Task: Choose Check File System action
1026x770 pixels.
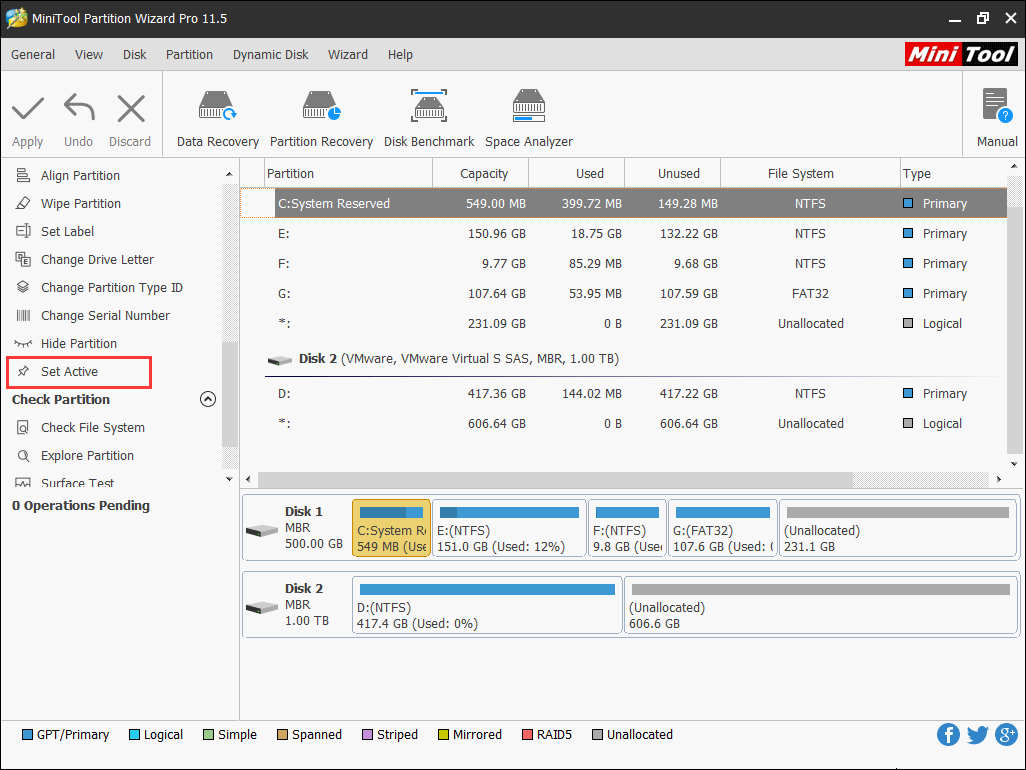Action: 93,428
